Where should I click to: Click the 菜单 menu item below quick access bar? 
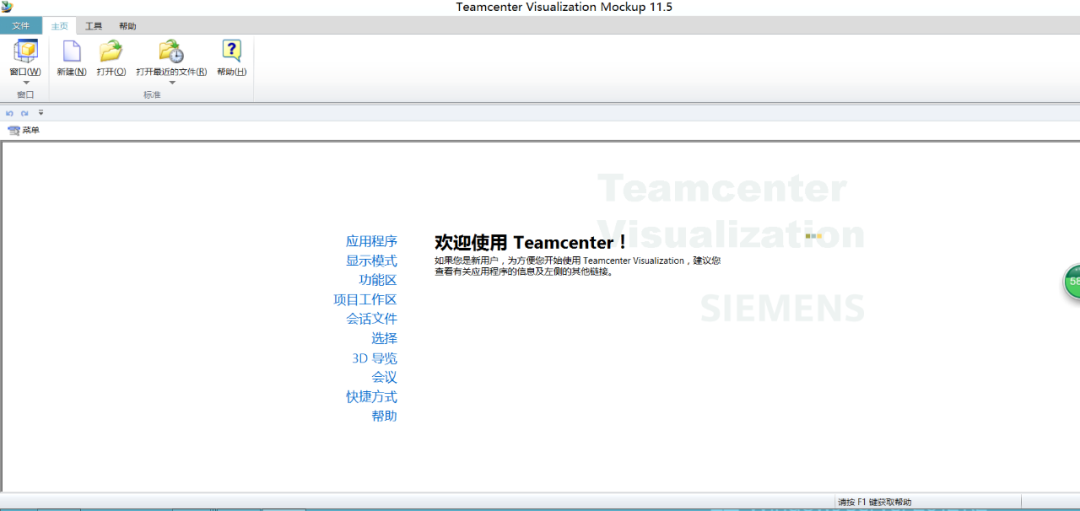pos(23,130)
